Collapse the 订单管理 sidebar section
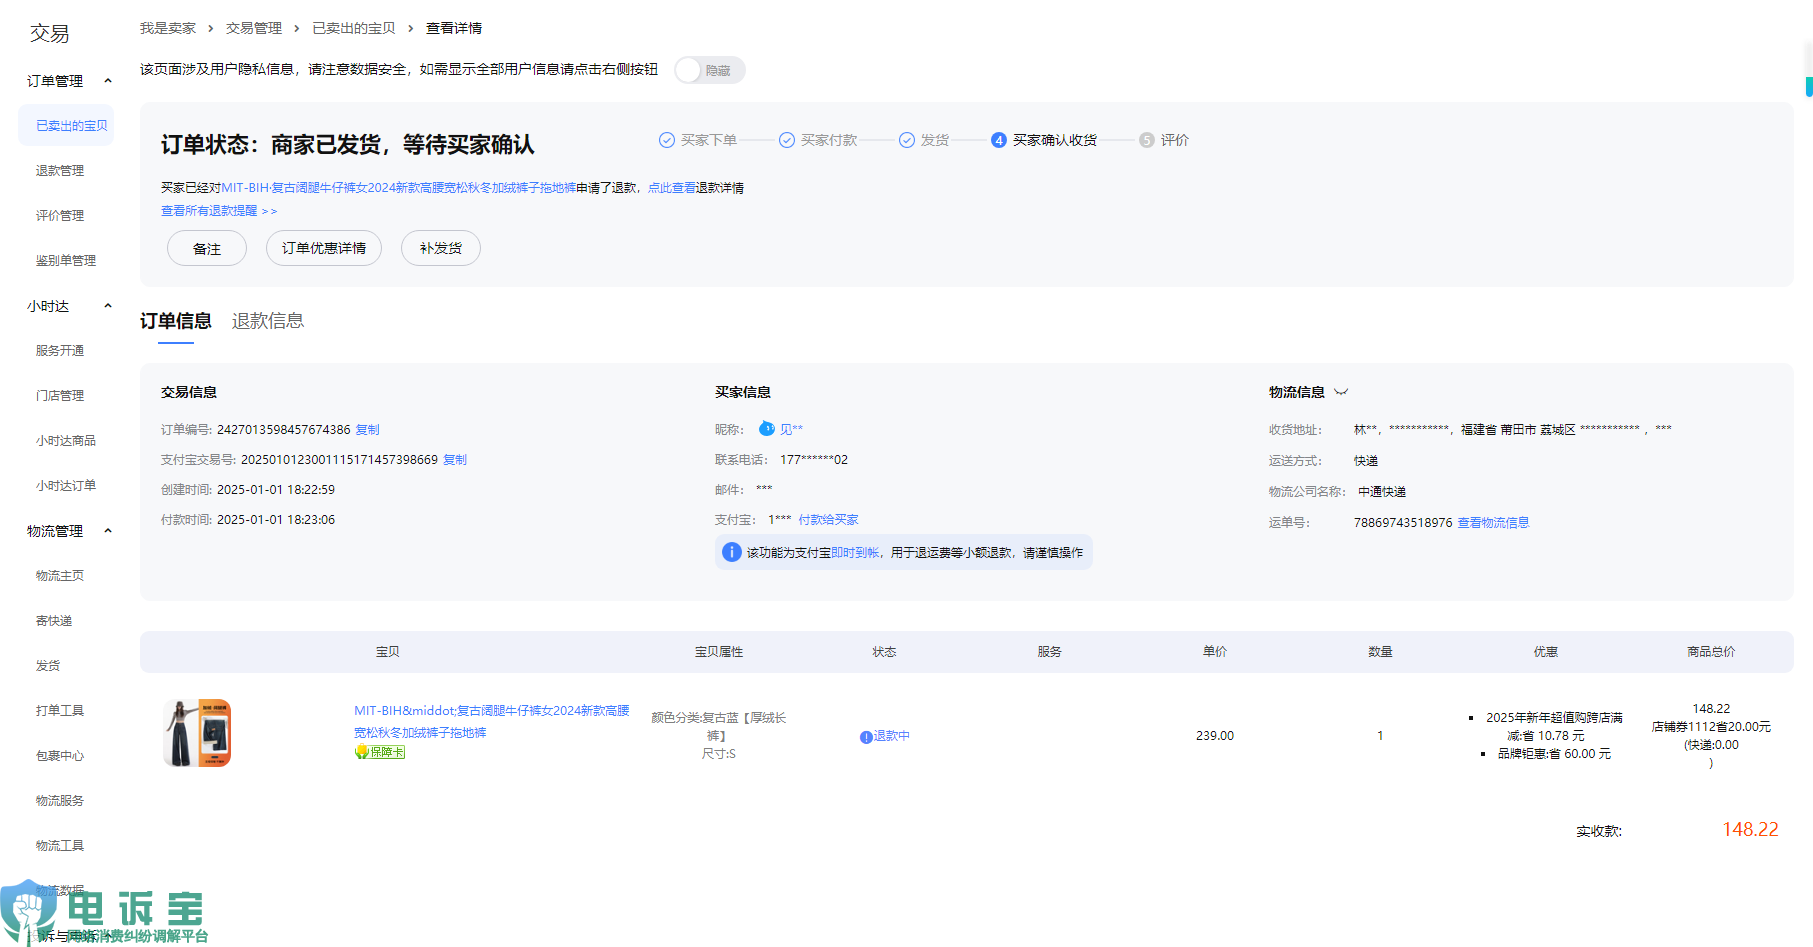The width and height of the screenshot is (1813, 947). pyautogui.click(x=108, y=81)
